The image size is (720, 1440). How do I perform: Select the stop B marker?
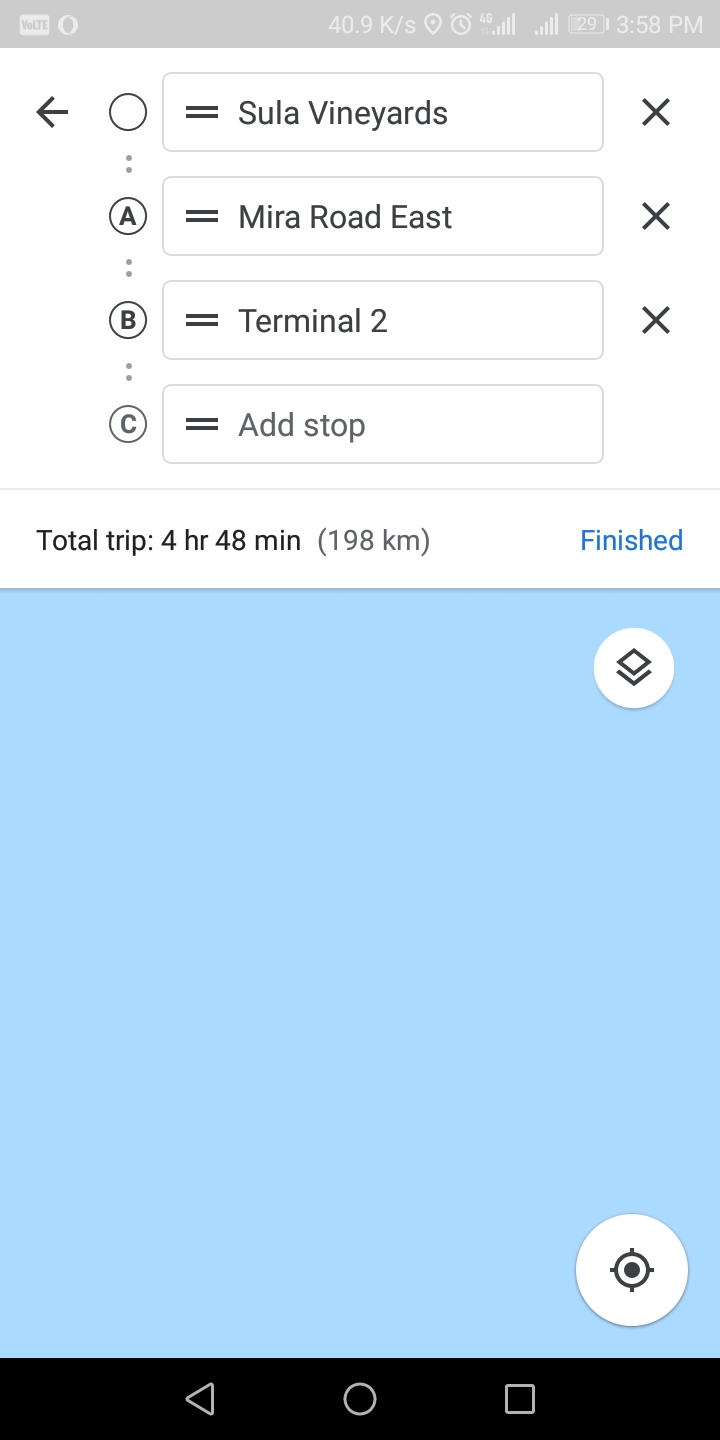tap(128, 320)
